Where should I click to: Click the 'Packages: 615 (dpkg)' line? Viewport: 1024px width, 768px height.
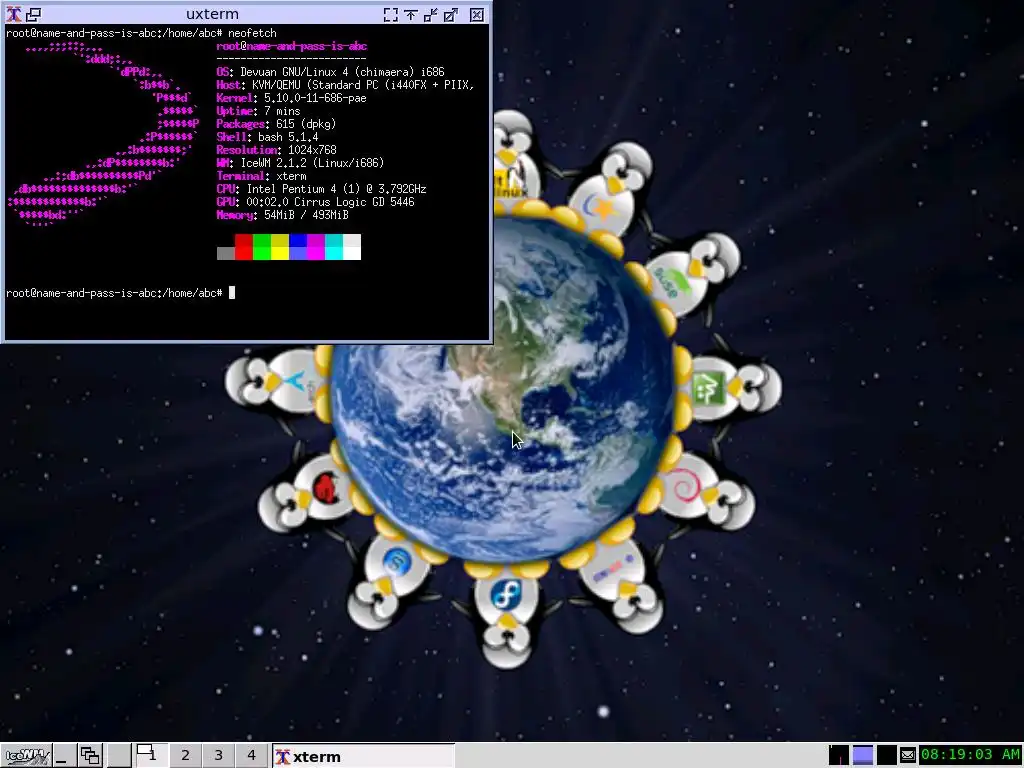(276, 124)
